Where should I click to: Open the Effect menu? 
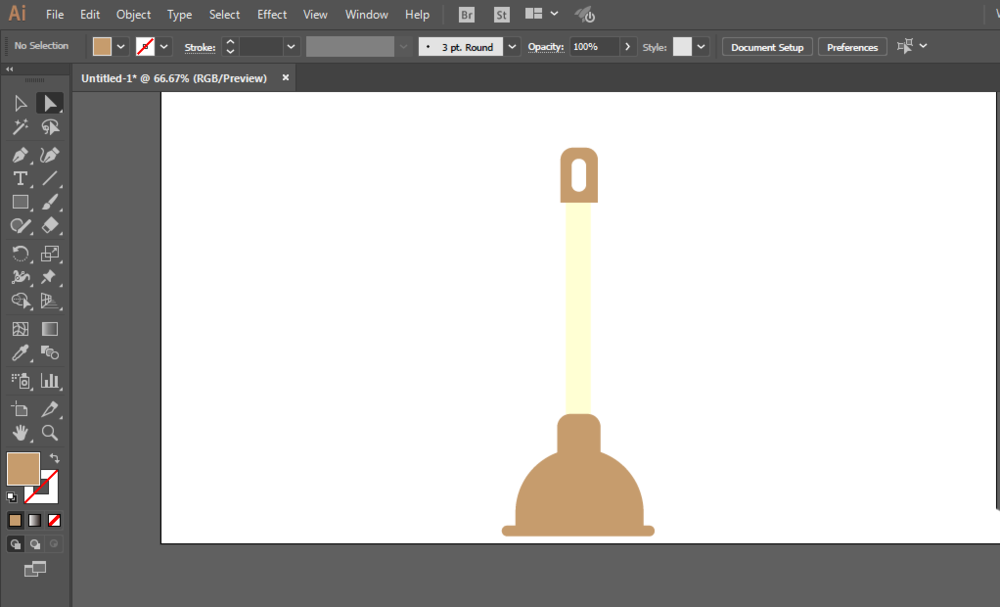click(x=272, y=14)
